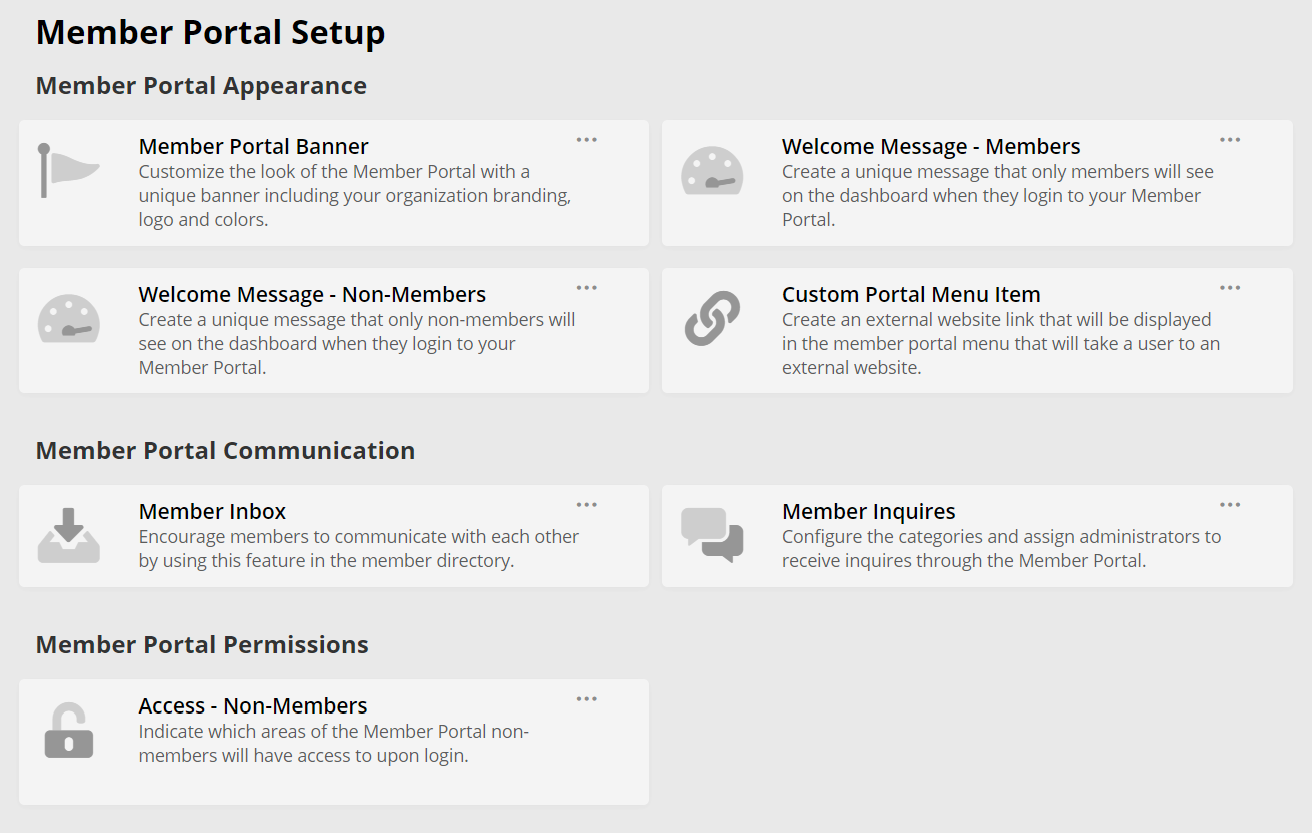Open the ellipsis menu on Welcome Message - Members

click(x=1229, y=139)
